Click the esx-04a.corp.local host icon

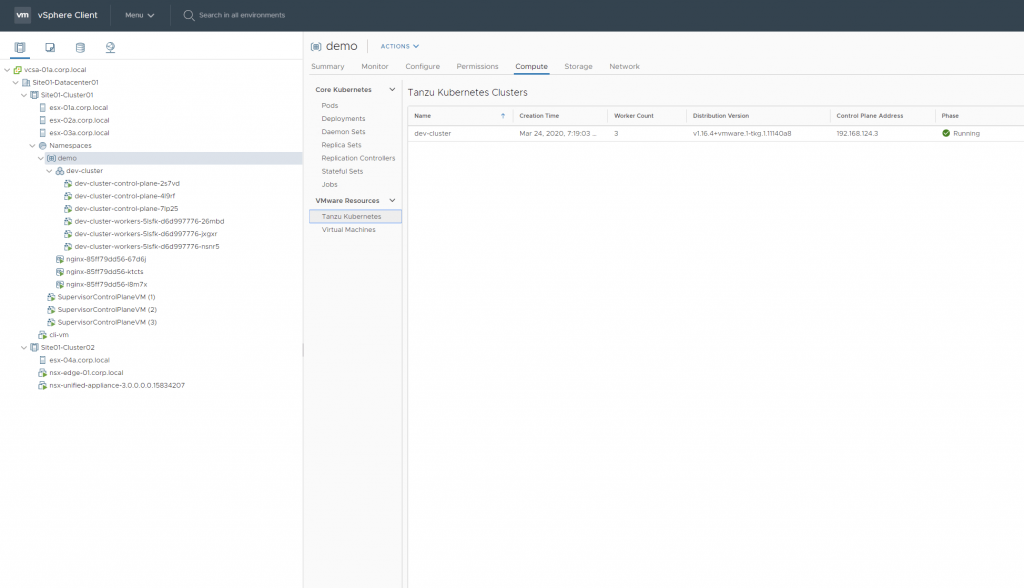pyautogui.click(x=43, y=360)
